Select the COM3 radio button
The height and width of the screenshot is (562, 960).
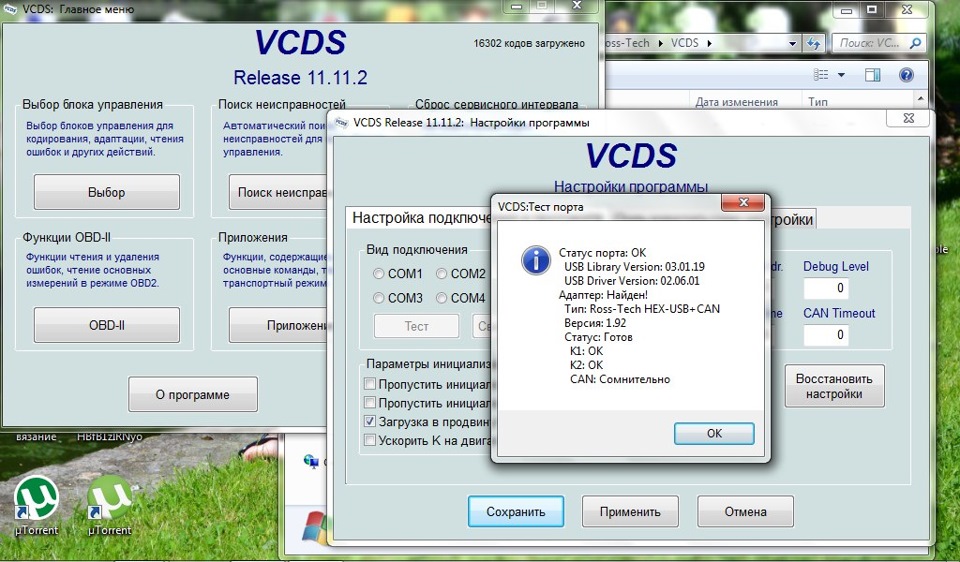click(x=378, y=298)
